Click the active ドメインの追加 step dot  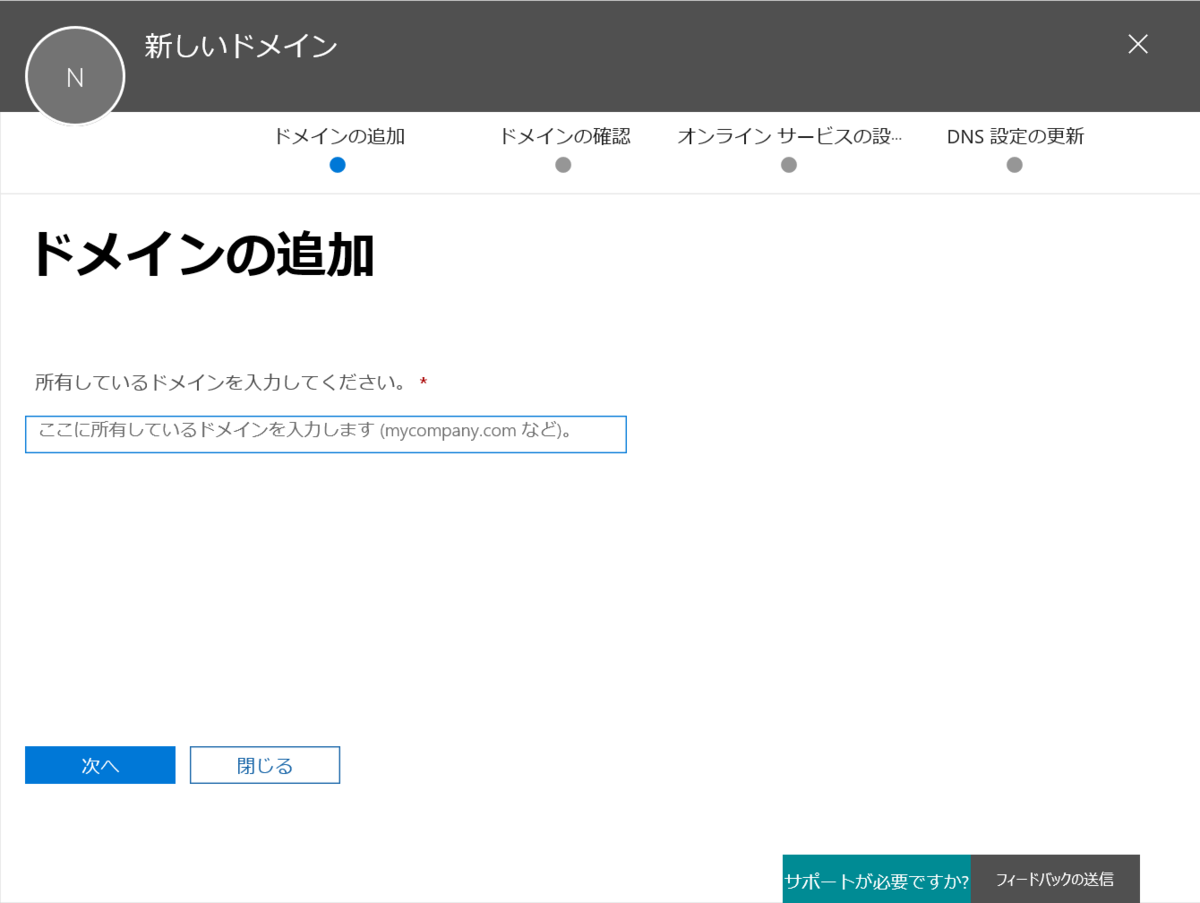(338, 164)
